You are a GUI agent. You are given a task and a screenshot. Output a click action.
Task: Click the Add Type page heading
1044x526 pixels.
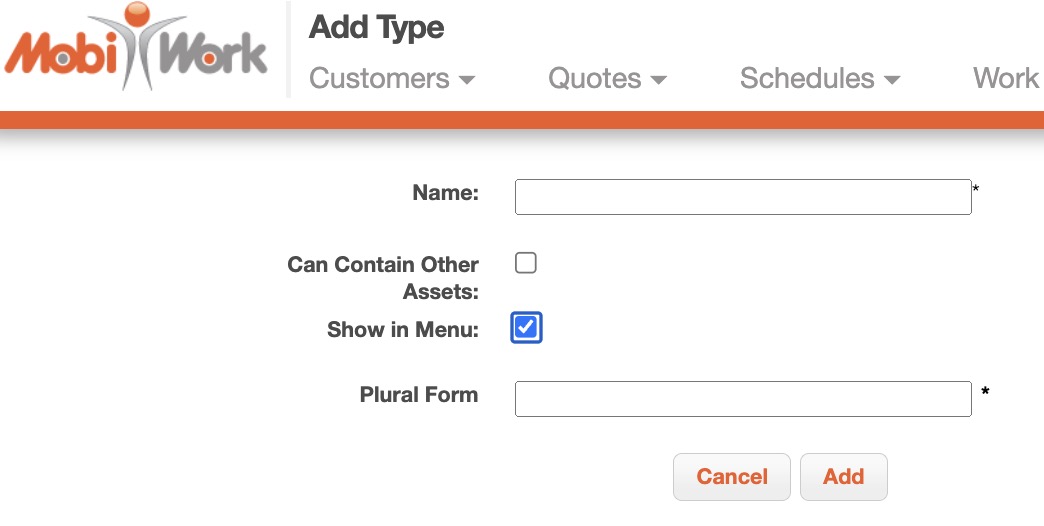[377, 28]
